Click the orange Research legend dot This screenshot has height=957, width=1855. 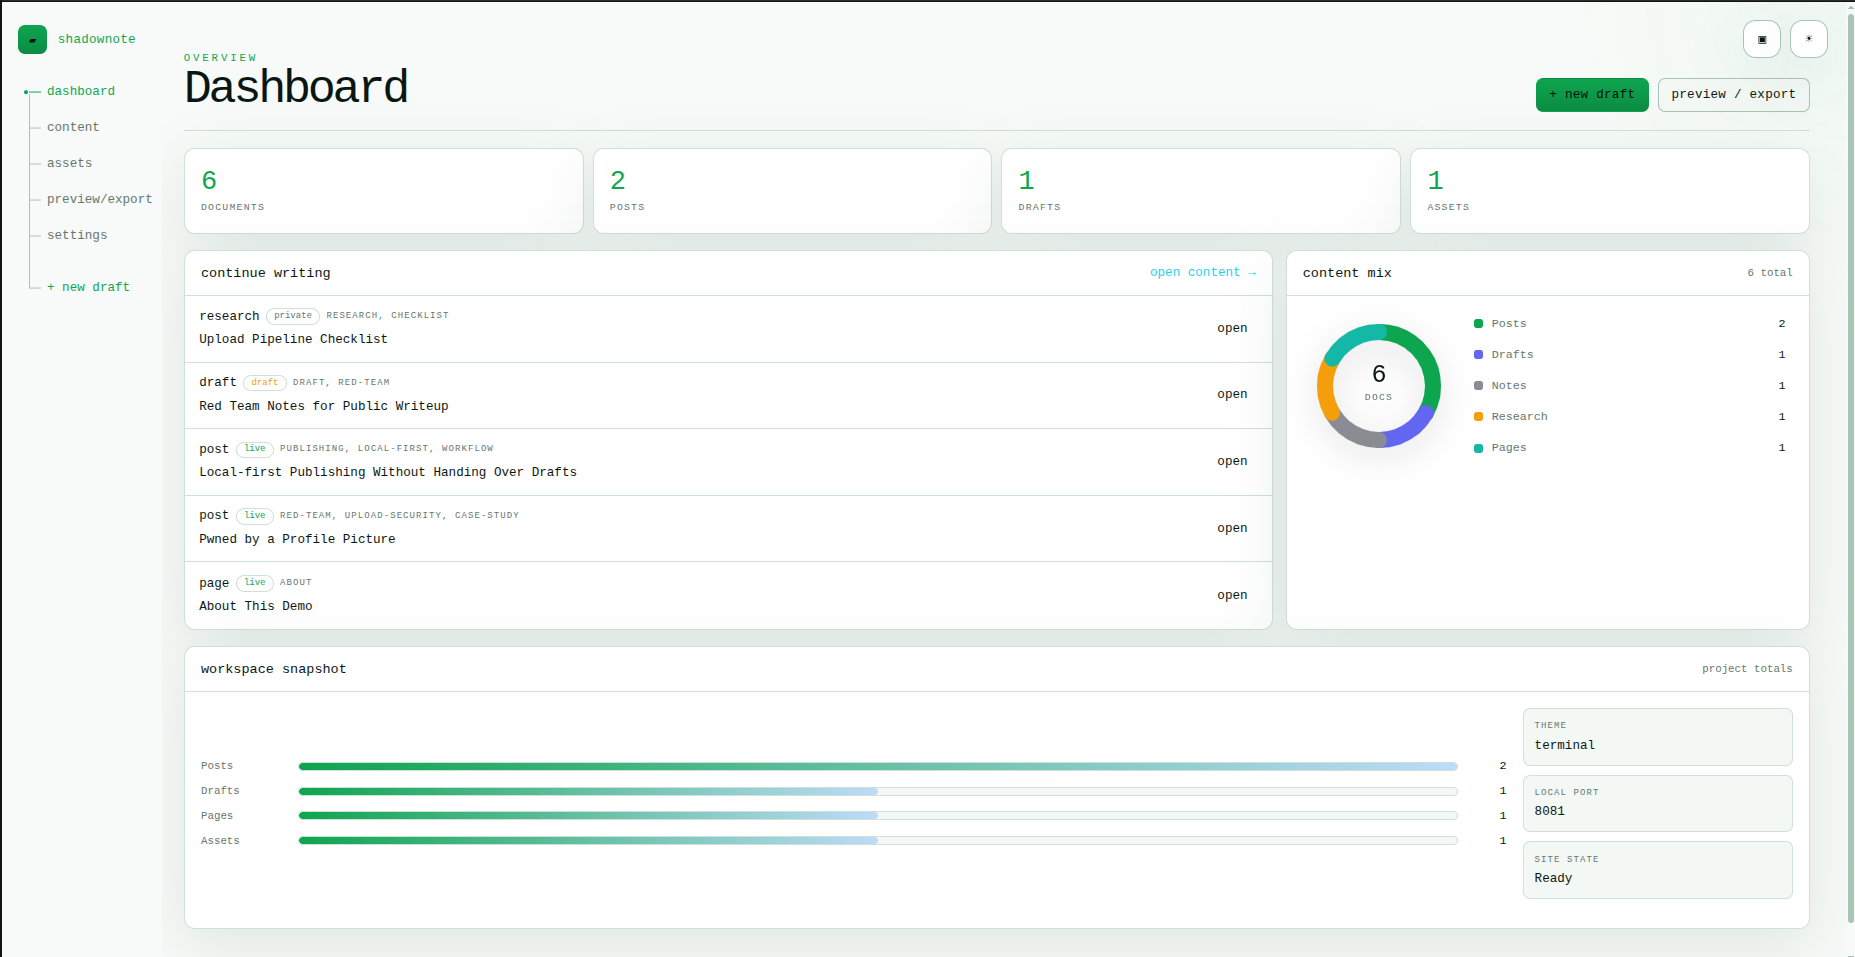click(1478, 416)
